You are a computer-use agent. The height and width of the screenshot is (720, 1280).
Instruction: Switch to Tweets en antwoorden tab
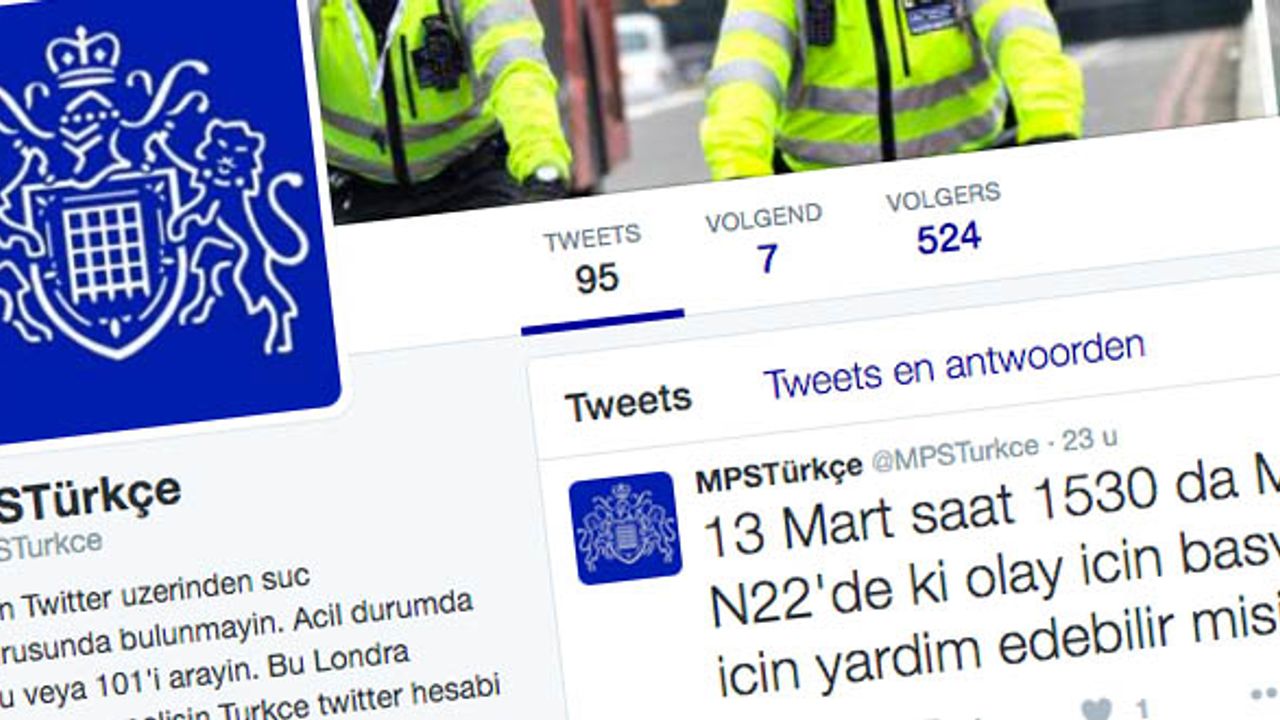pyautogui.click(x=954, y=363)
